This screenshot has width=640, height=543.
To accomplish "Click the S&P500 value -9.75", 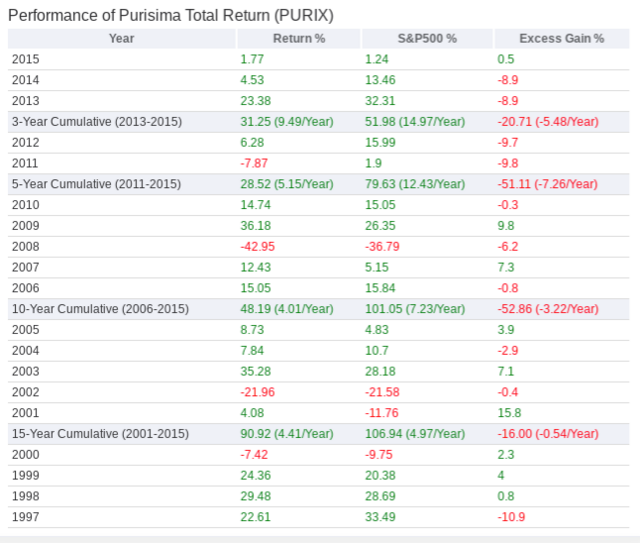I will pyautogui.click(x=378, y=455).
